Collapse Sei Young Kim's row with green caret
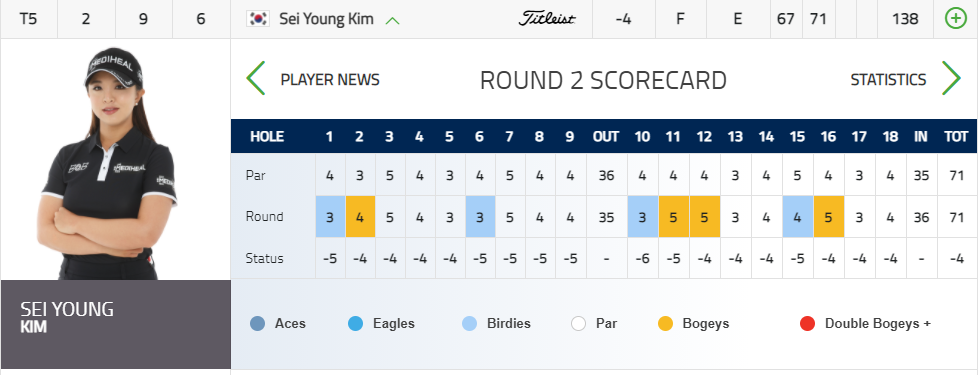 point(392,20)
